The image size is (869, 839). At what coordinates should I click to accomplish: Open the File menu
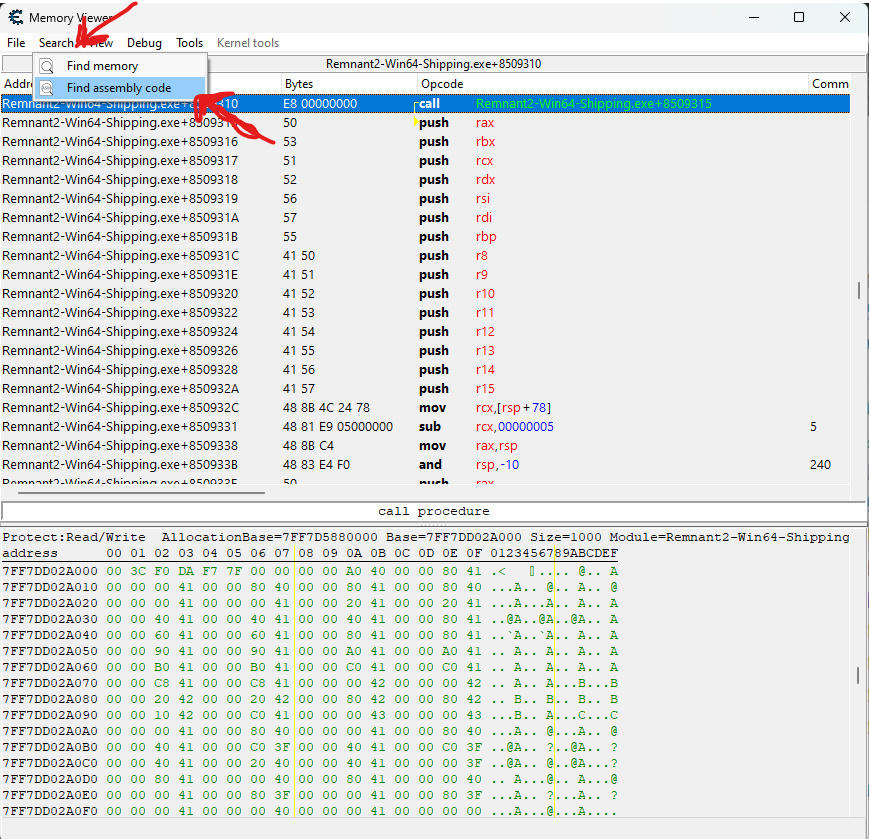tap(16, 43)
